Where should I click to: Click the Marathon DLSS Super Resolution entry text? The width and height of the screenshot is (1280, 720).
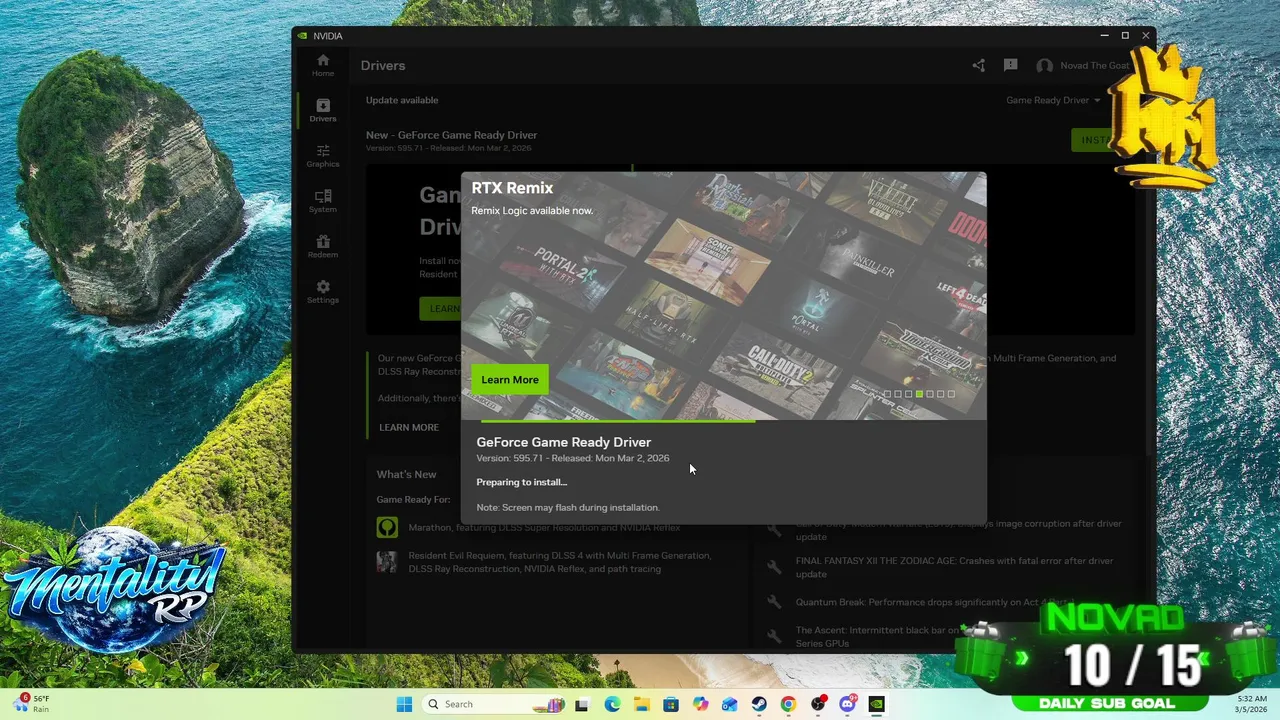click(x=544, y=527)
